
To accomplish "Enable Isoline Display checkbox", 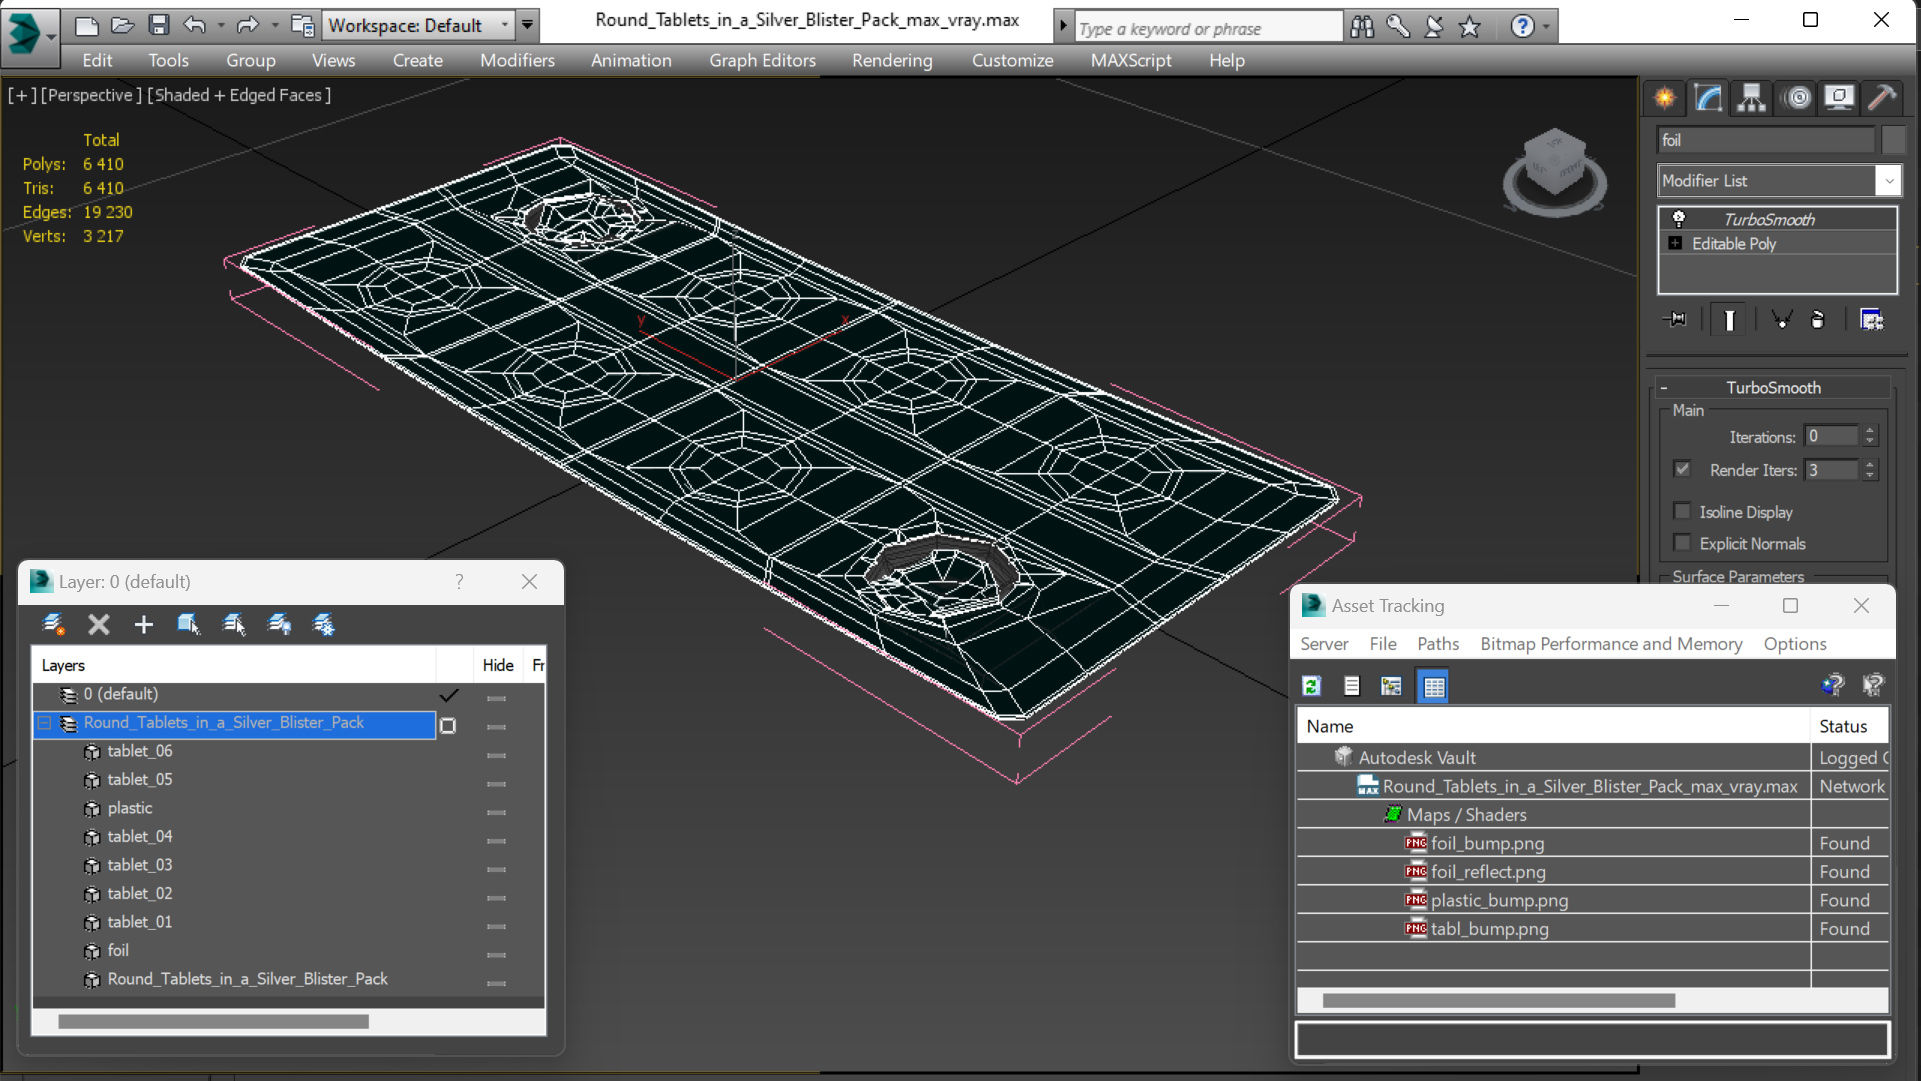I will 1682,511.
